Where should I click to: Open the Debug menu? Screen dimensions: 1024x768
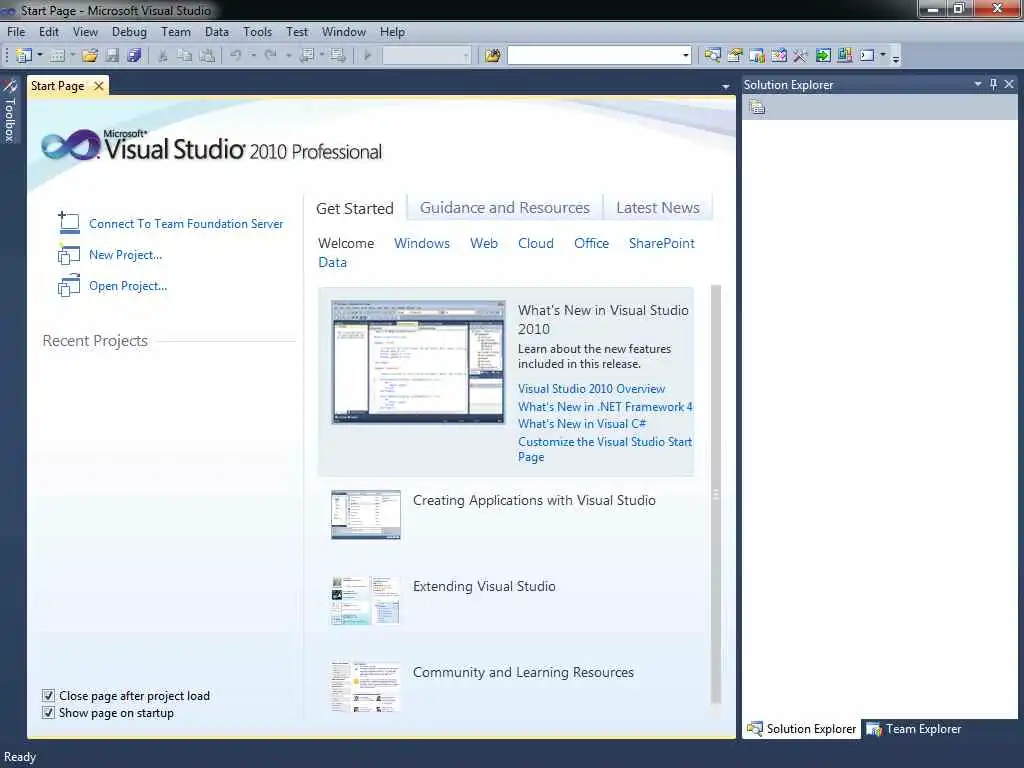[129, 31]
